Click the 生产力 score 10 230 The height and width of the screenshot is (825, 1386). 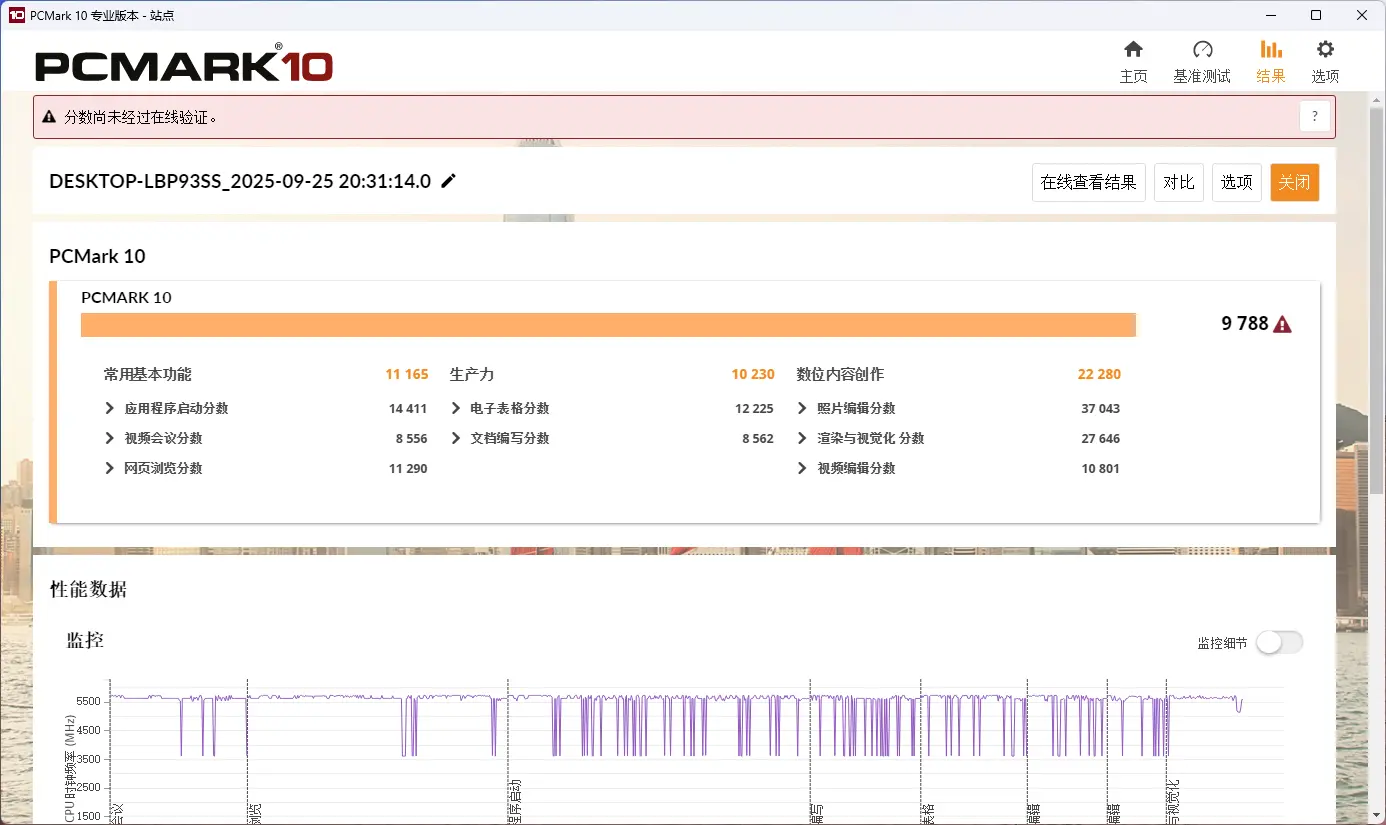[x=753, y=375]
